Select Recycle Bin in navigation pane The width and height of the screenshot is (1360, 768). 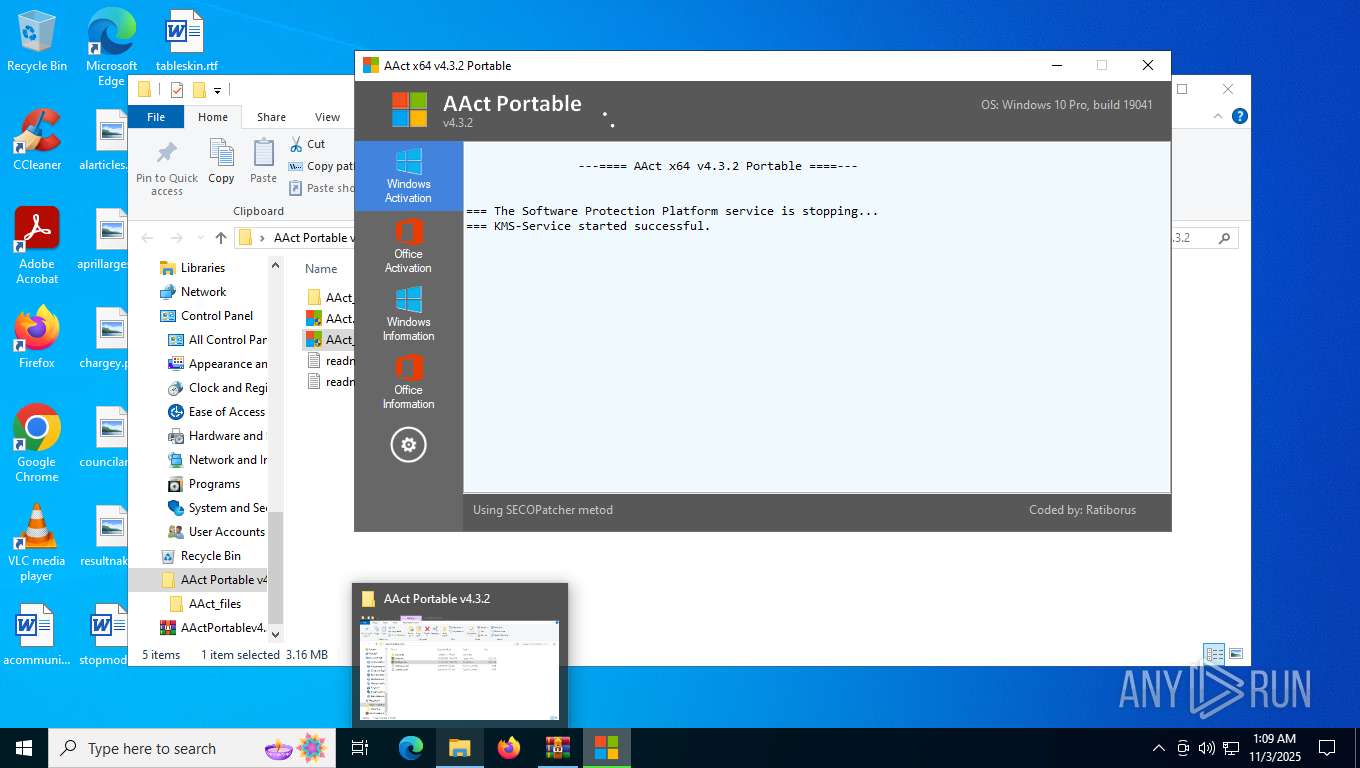tap(210, 556)
